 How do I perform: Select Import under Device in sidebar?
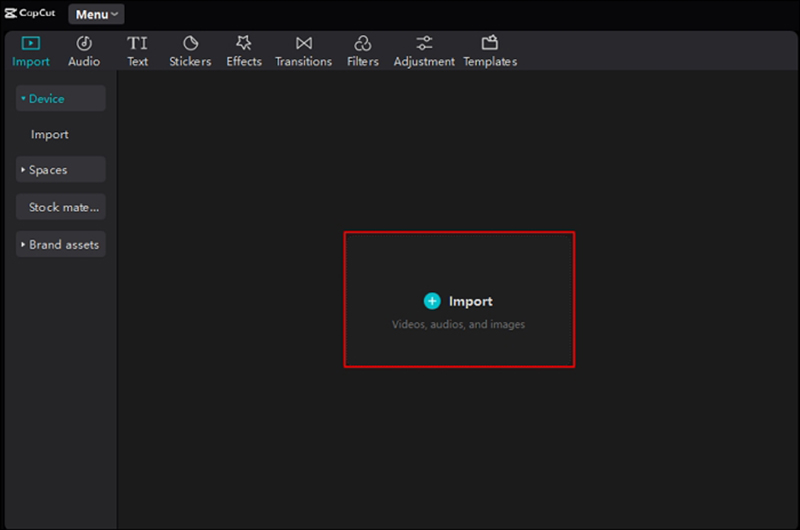[50, 135]
